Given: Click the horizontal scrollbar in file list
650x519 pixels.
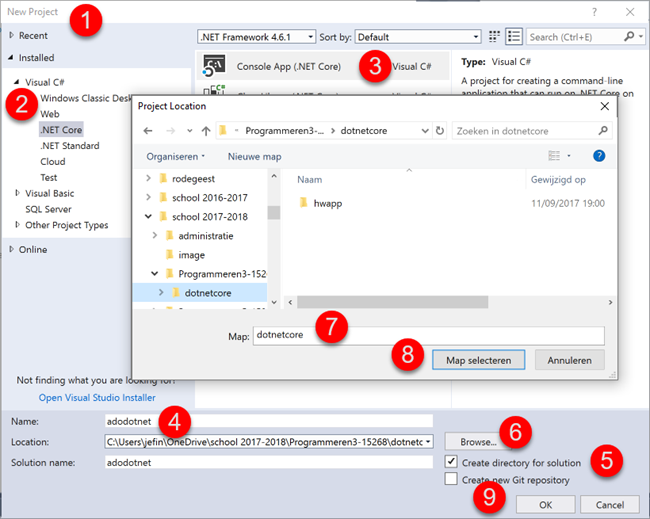Looking at the screenshot, I should click(x=392, y=302).
